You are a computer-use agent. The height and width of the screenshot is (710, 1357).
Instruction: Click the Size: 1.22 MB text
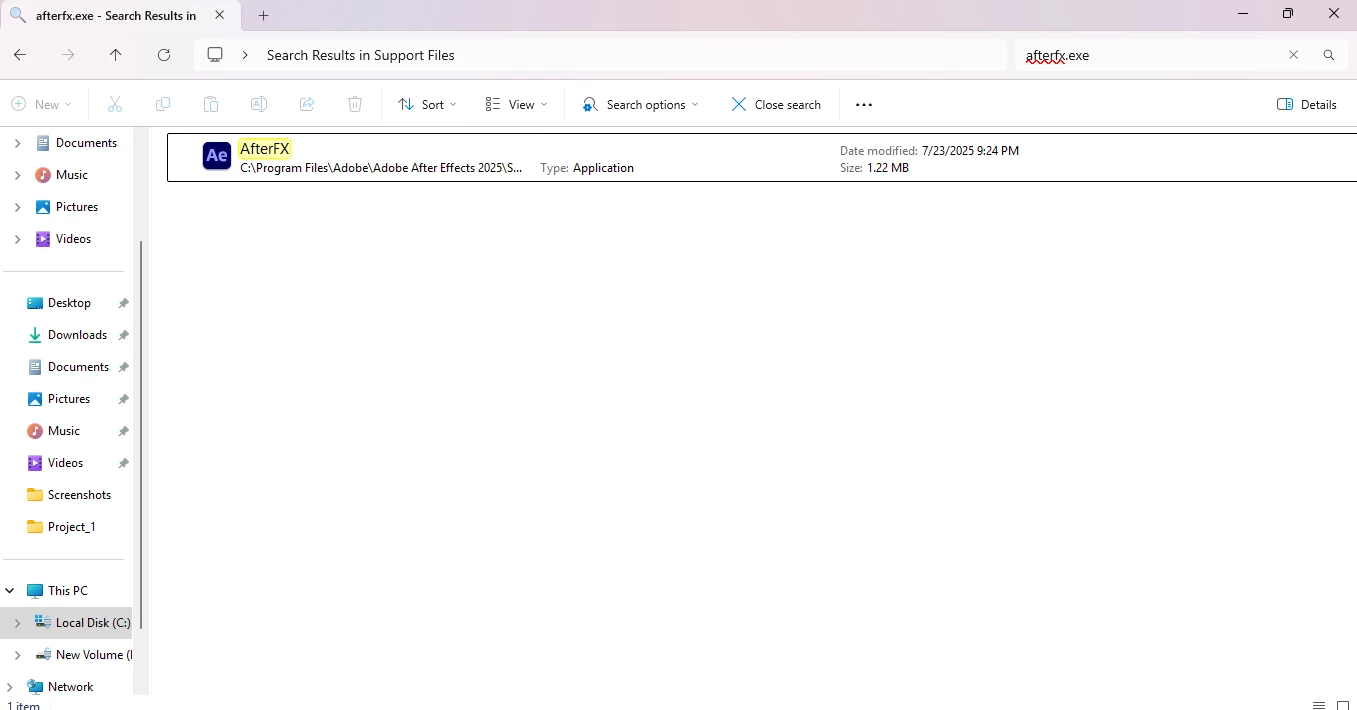click(x=874, y=168)
